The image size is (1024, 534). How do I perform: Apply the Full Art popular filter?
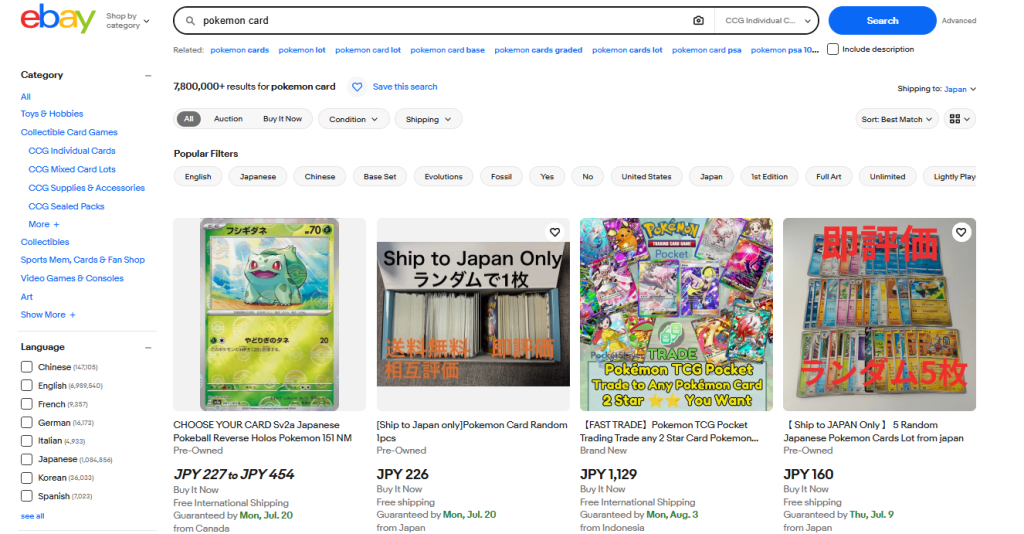click(x=829, y=176)
